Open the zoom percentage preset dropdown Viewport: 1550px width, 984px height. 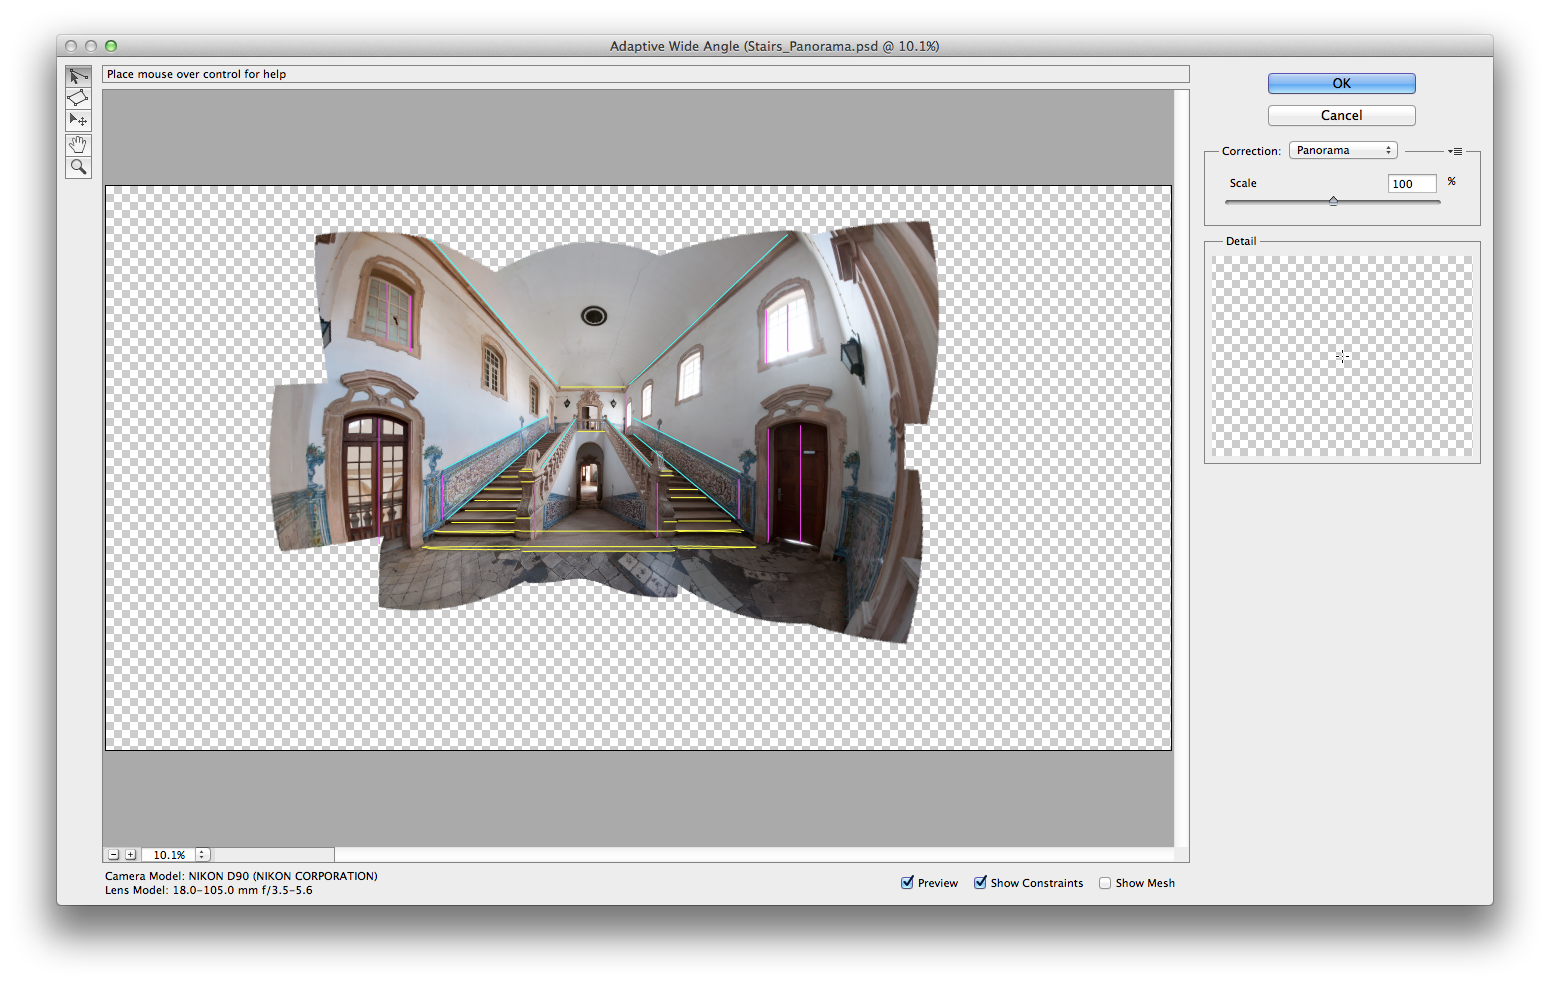pos(202,855)
